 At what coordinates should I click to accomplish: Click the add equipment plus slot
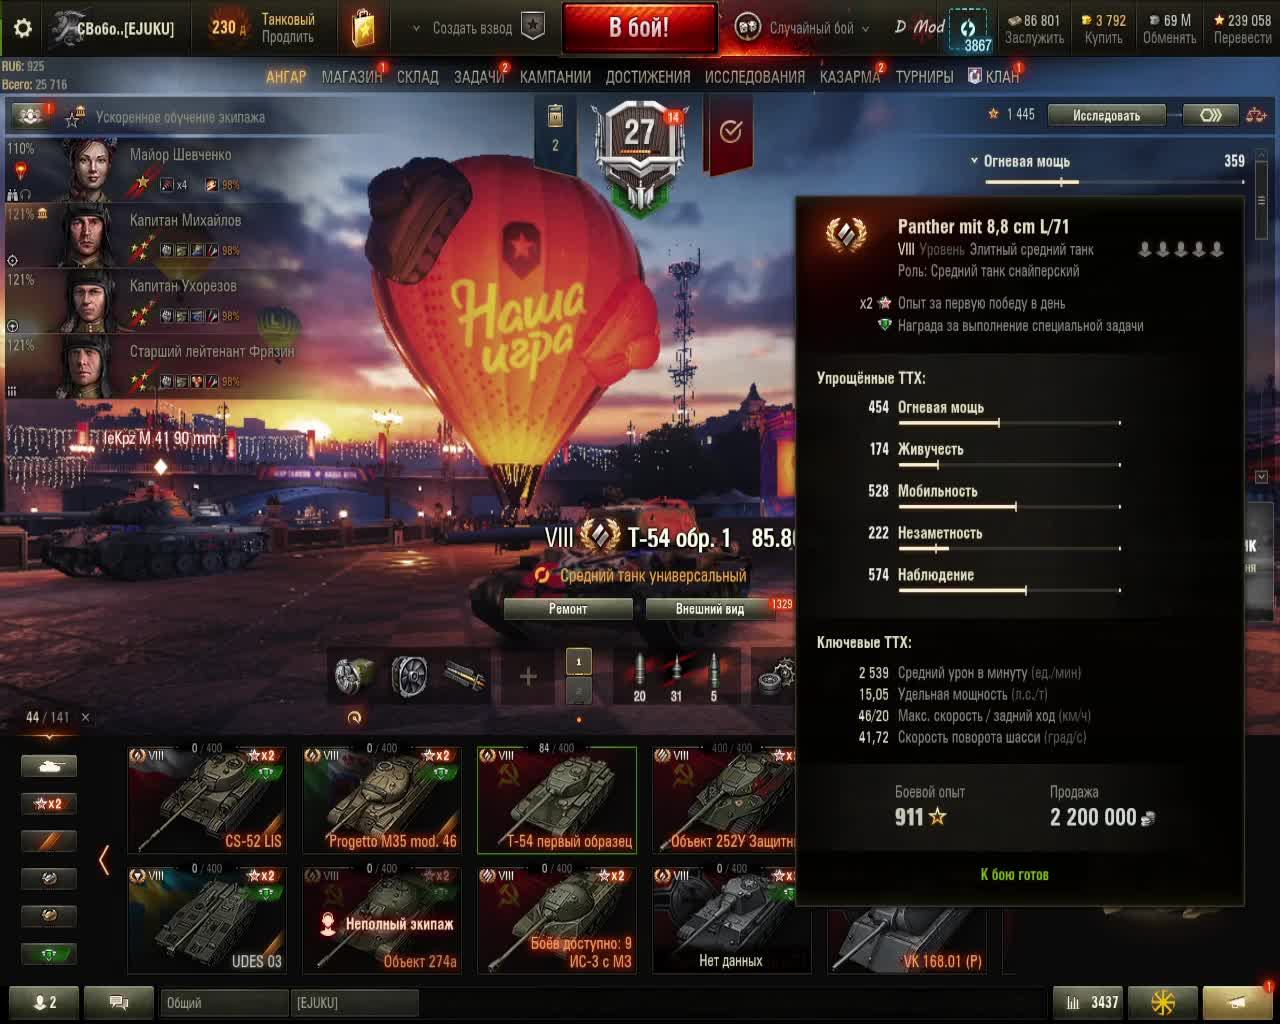point(528,677)
